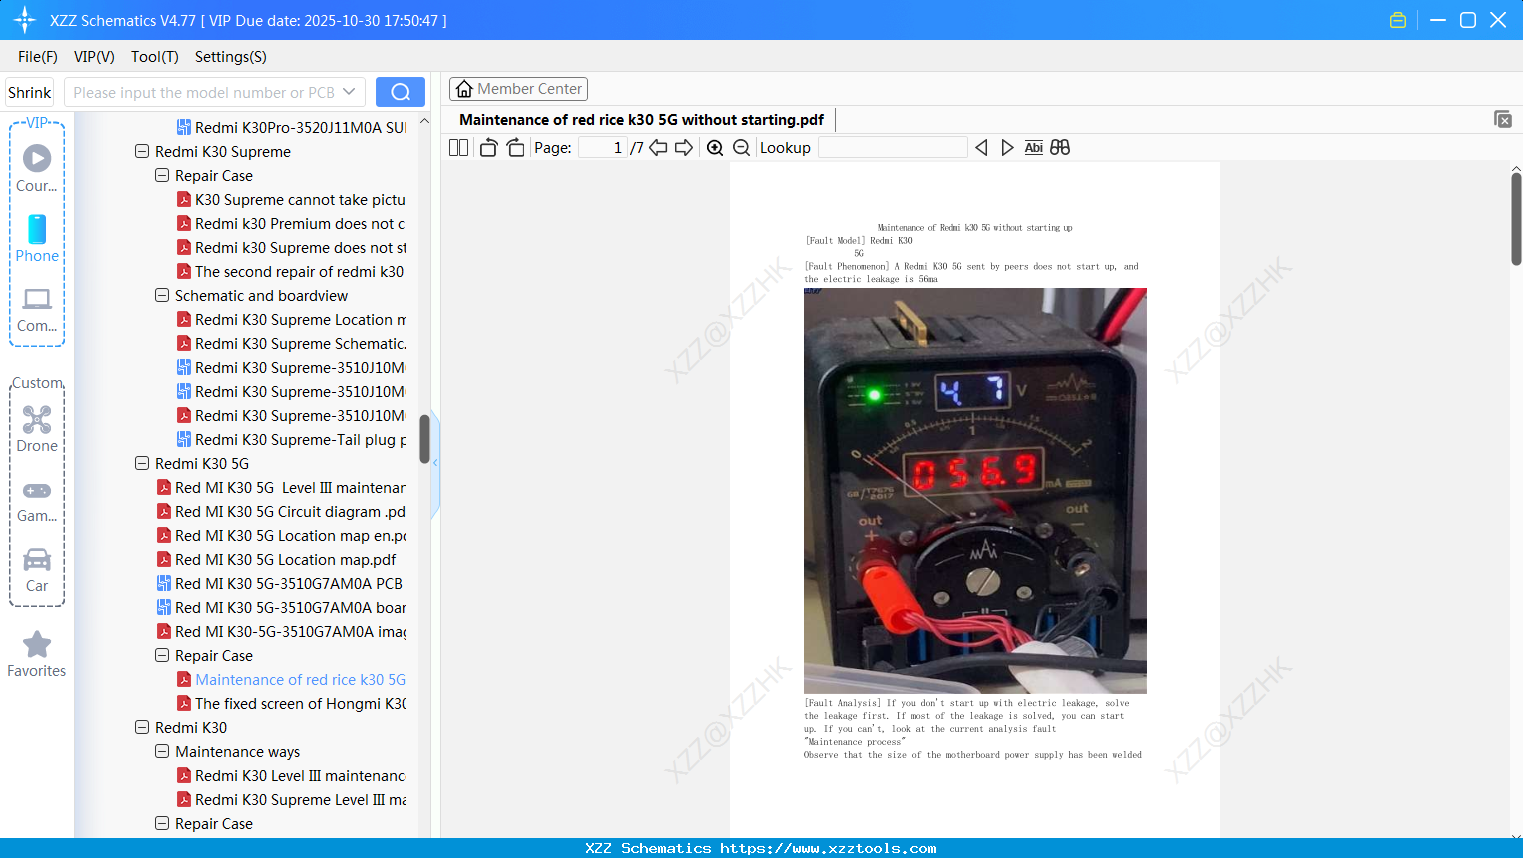1523x858 pixels.
Task: Click the yellow card icon in the title bar
Action: tap(1397, 19)
